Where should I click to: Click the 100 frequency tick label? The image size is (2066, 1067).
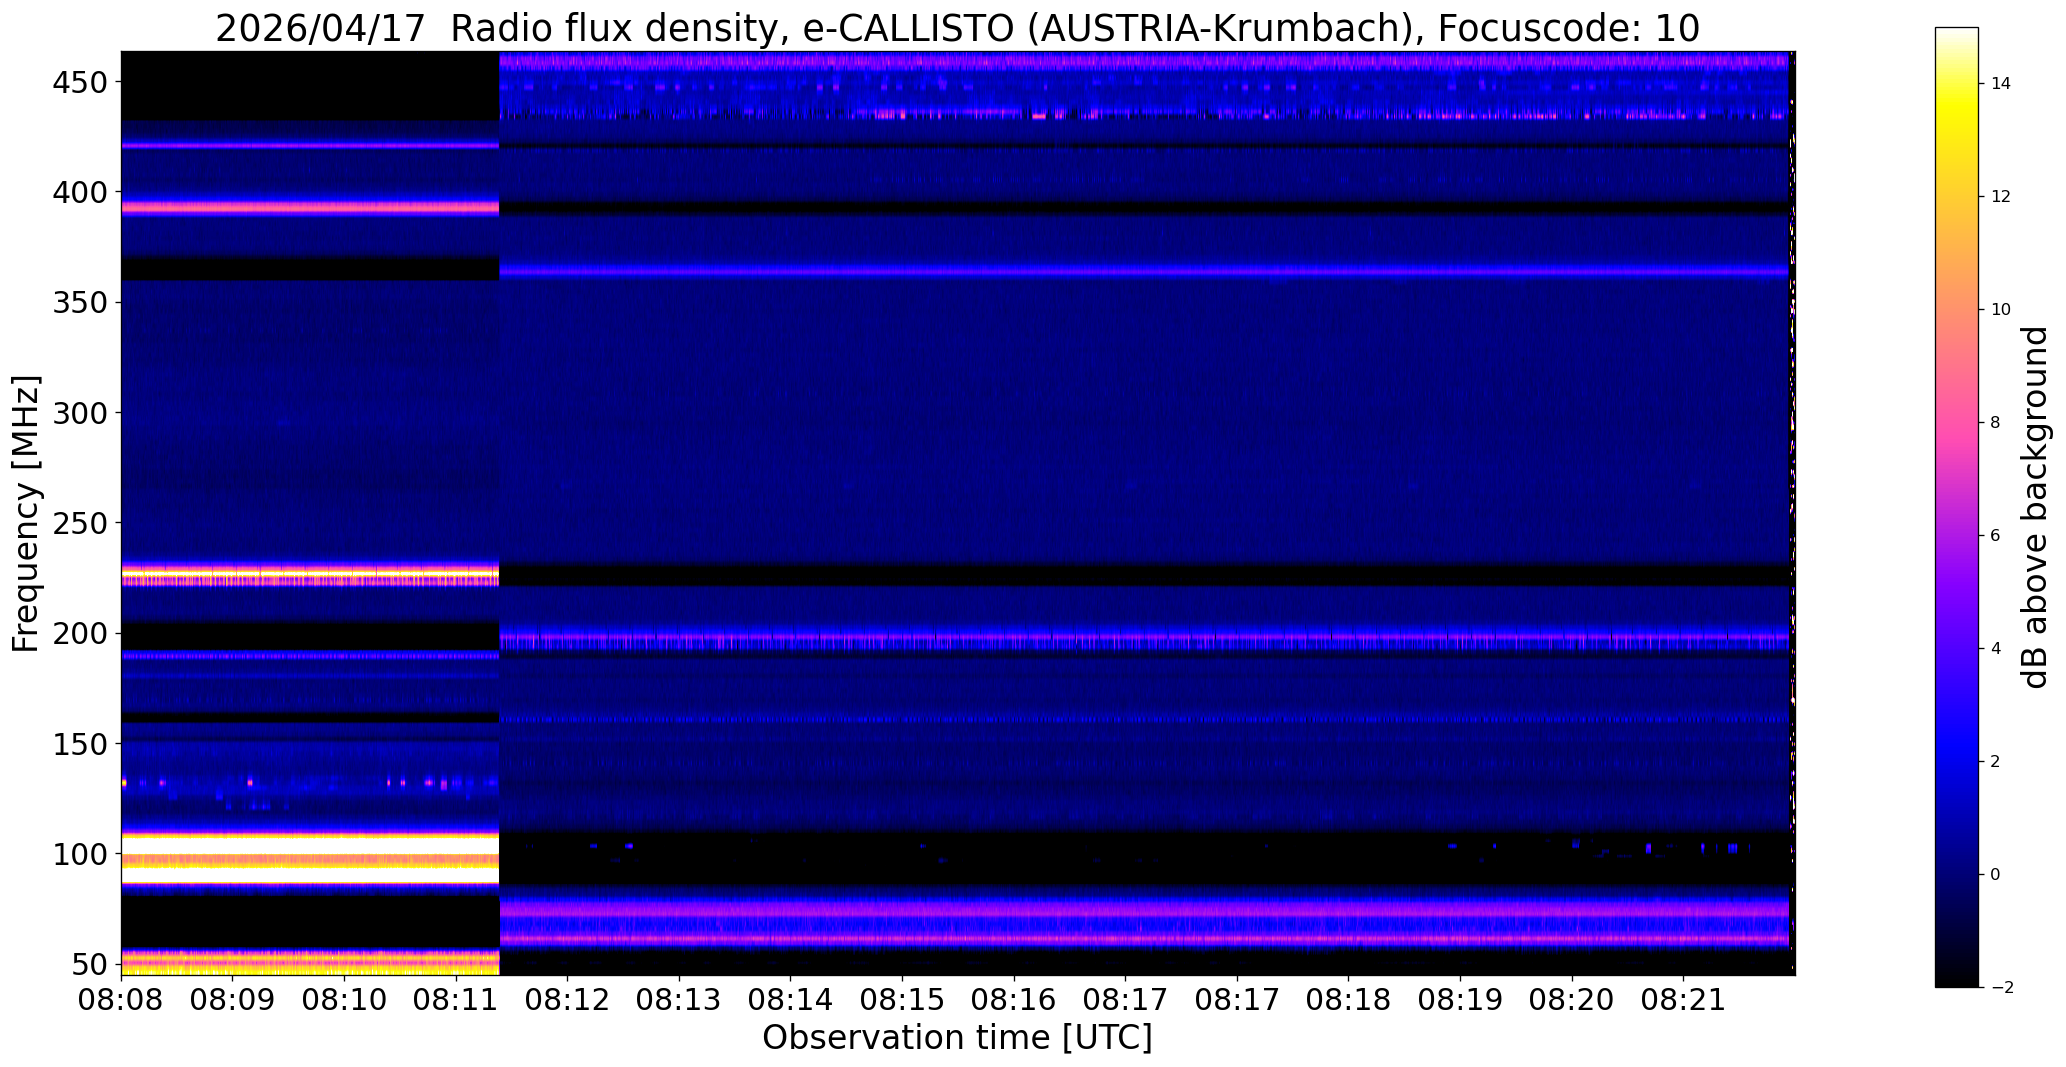(x=80, y=855)
